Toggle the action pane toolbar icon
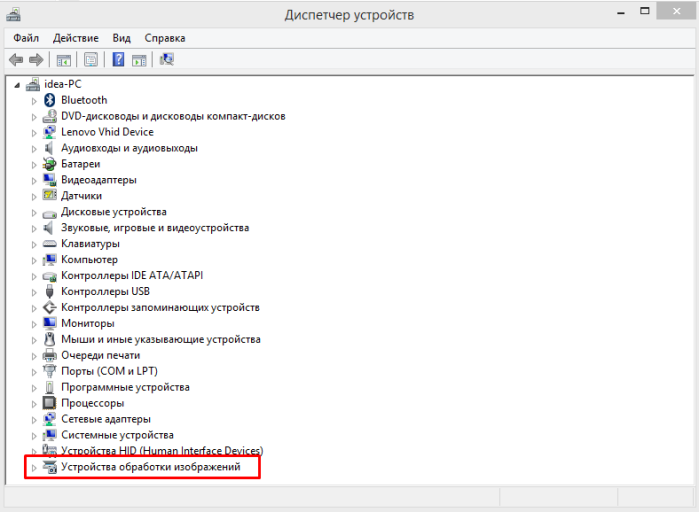The width and height of the screenshot is (699, 512). pyautogui.click(x=139, y=60)
